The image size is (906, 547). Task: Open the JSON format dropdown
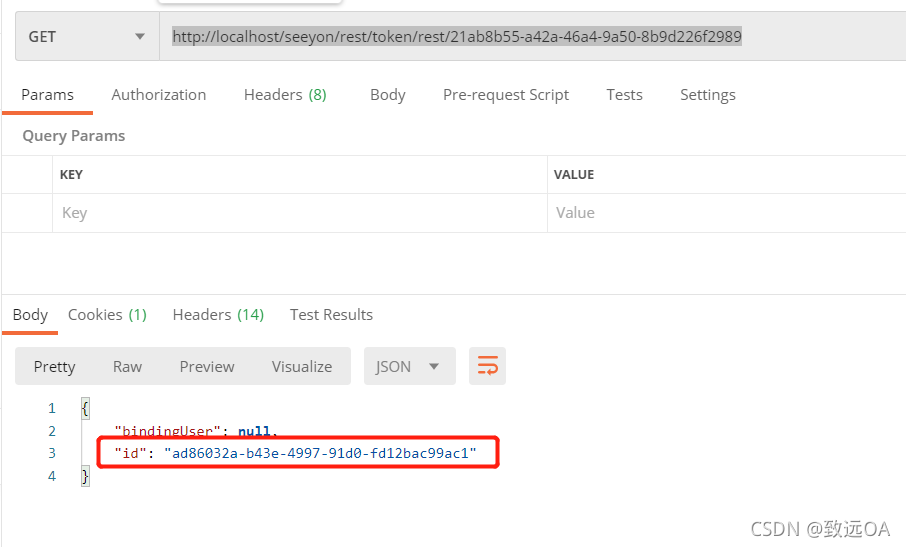(x=410, y=366)
